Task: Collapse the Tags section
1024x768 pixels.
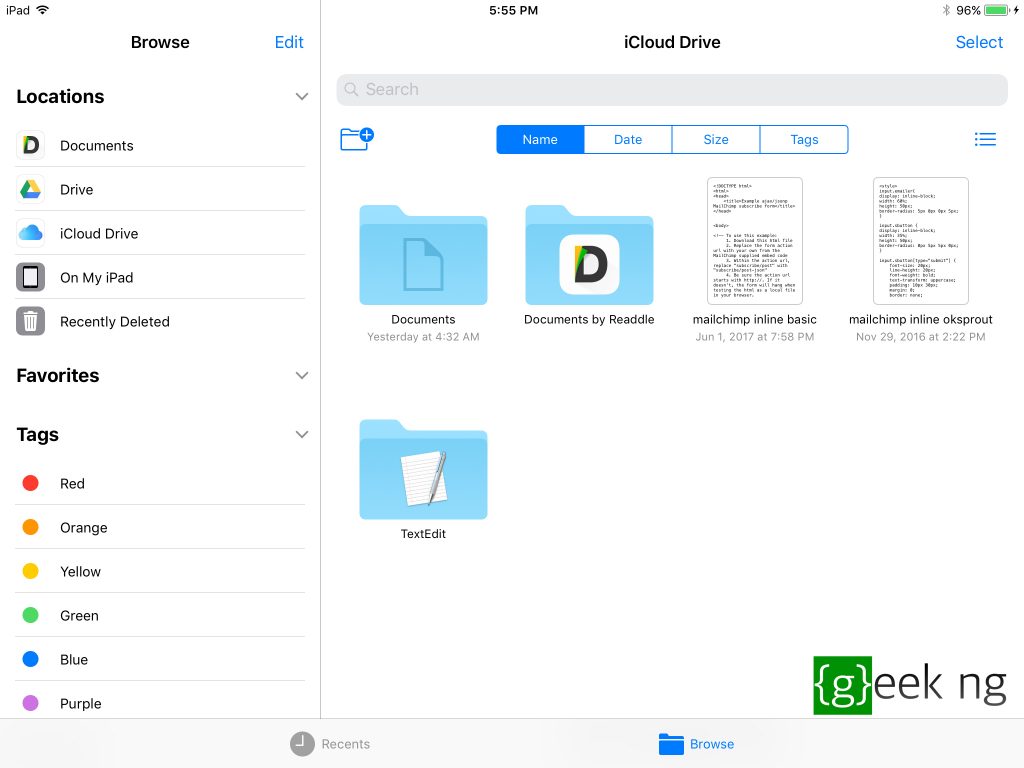Action: coord(302,434)
